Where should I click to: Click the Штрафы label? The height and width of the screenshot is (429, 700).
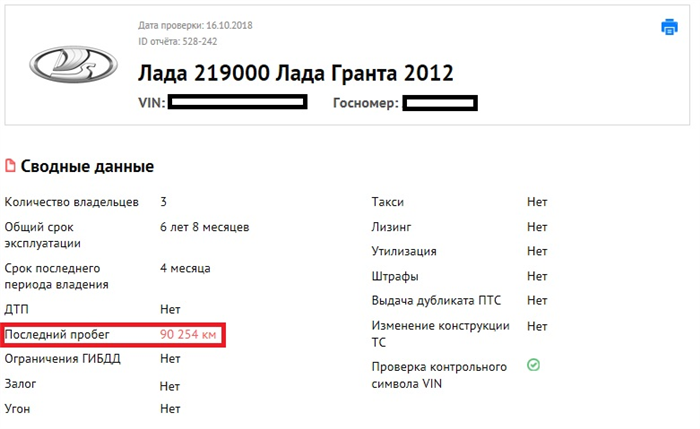tap(395, 277)
